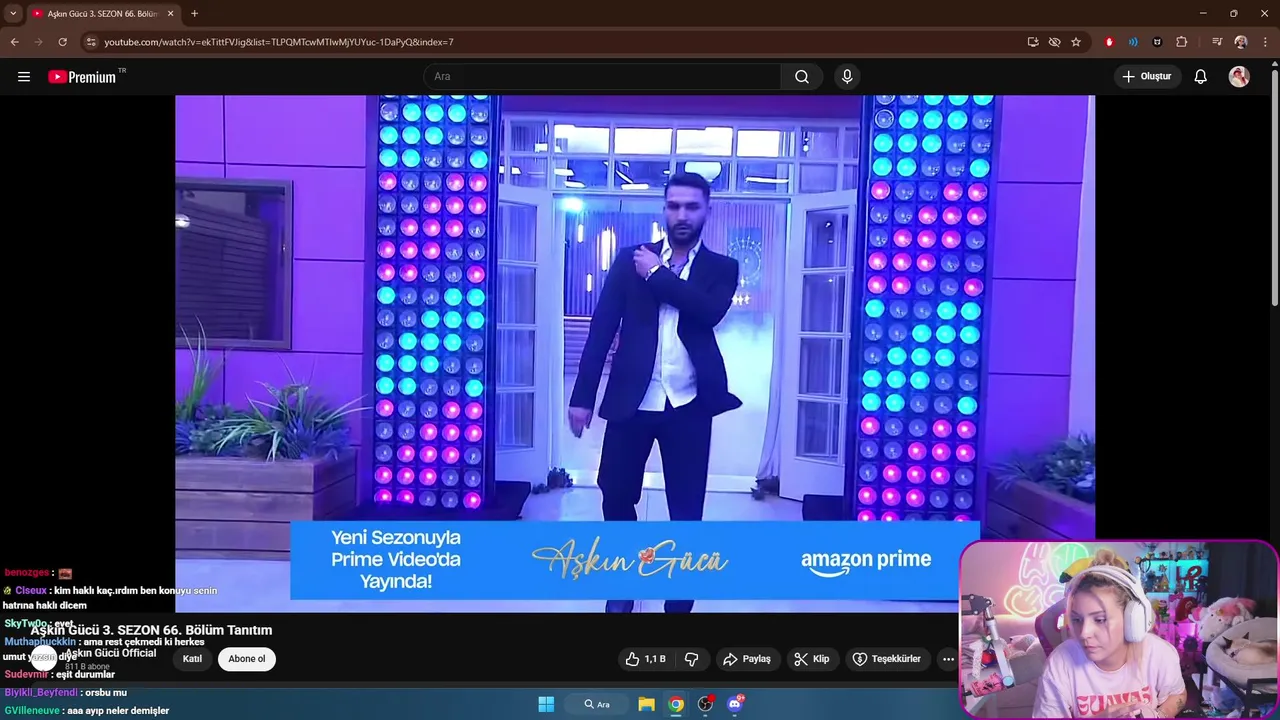Open OBS Studio from the taskbar
Screen dimensions: 1280x720
click(705, 704)
